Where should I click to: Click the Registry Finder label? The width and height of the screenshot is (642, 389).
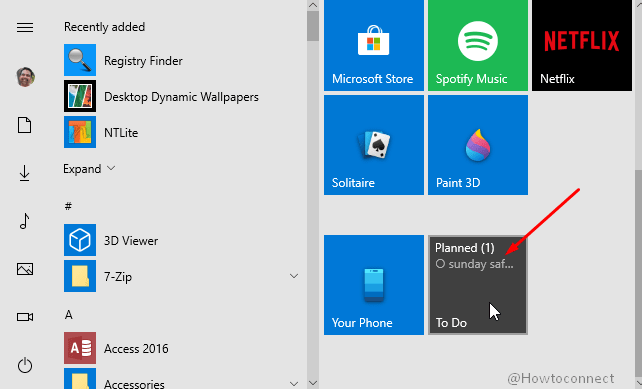143,61
